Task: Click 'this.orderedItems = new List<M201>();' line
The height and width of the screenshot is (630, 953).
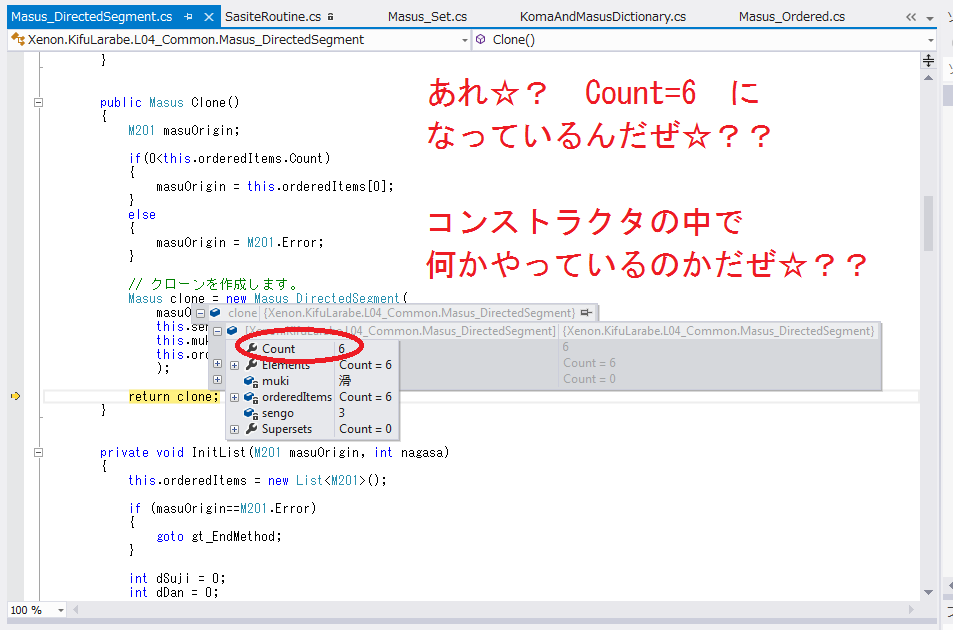Action: click(x=257, y=481)
